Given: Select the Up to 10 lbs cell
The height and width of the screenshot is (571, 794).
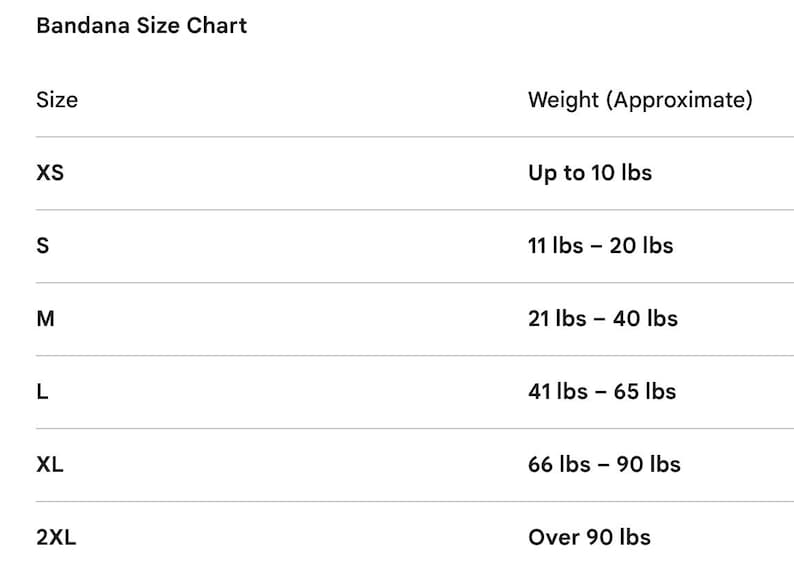Looking at the screenshot, I should pos(590,173).
